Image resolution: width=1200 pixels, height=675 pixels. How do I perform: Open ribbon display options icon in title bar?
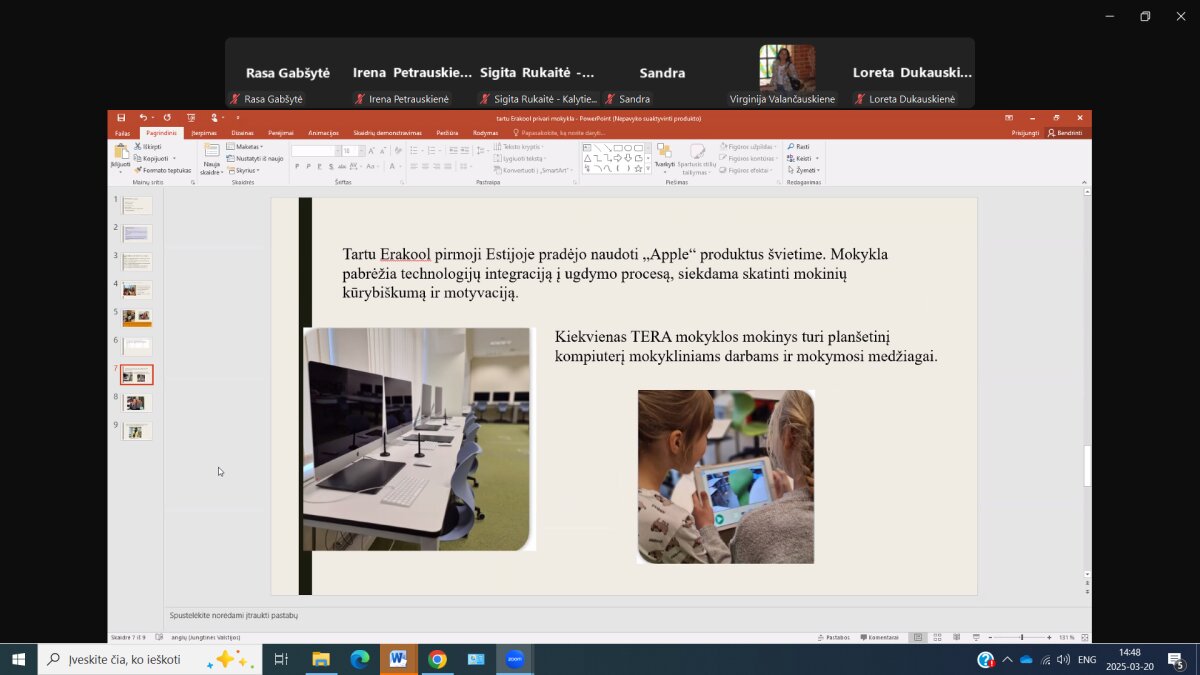pyautogui.click(x=1009, y=118)
